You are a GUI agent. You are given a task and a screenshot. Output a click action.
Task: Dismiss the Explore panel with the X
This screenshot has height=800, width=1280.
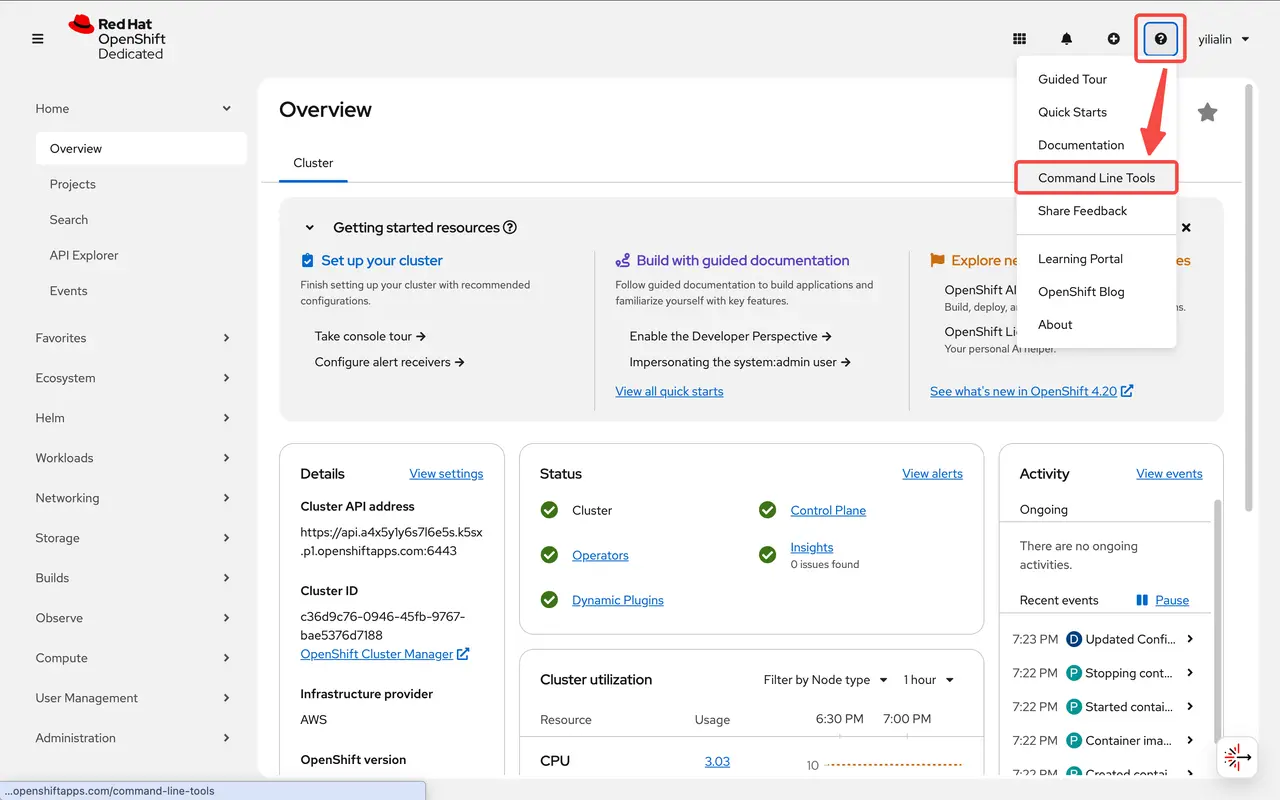click(x=1186, y=227)
